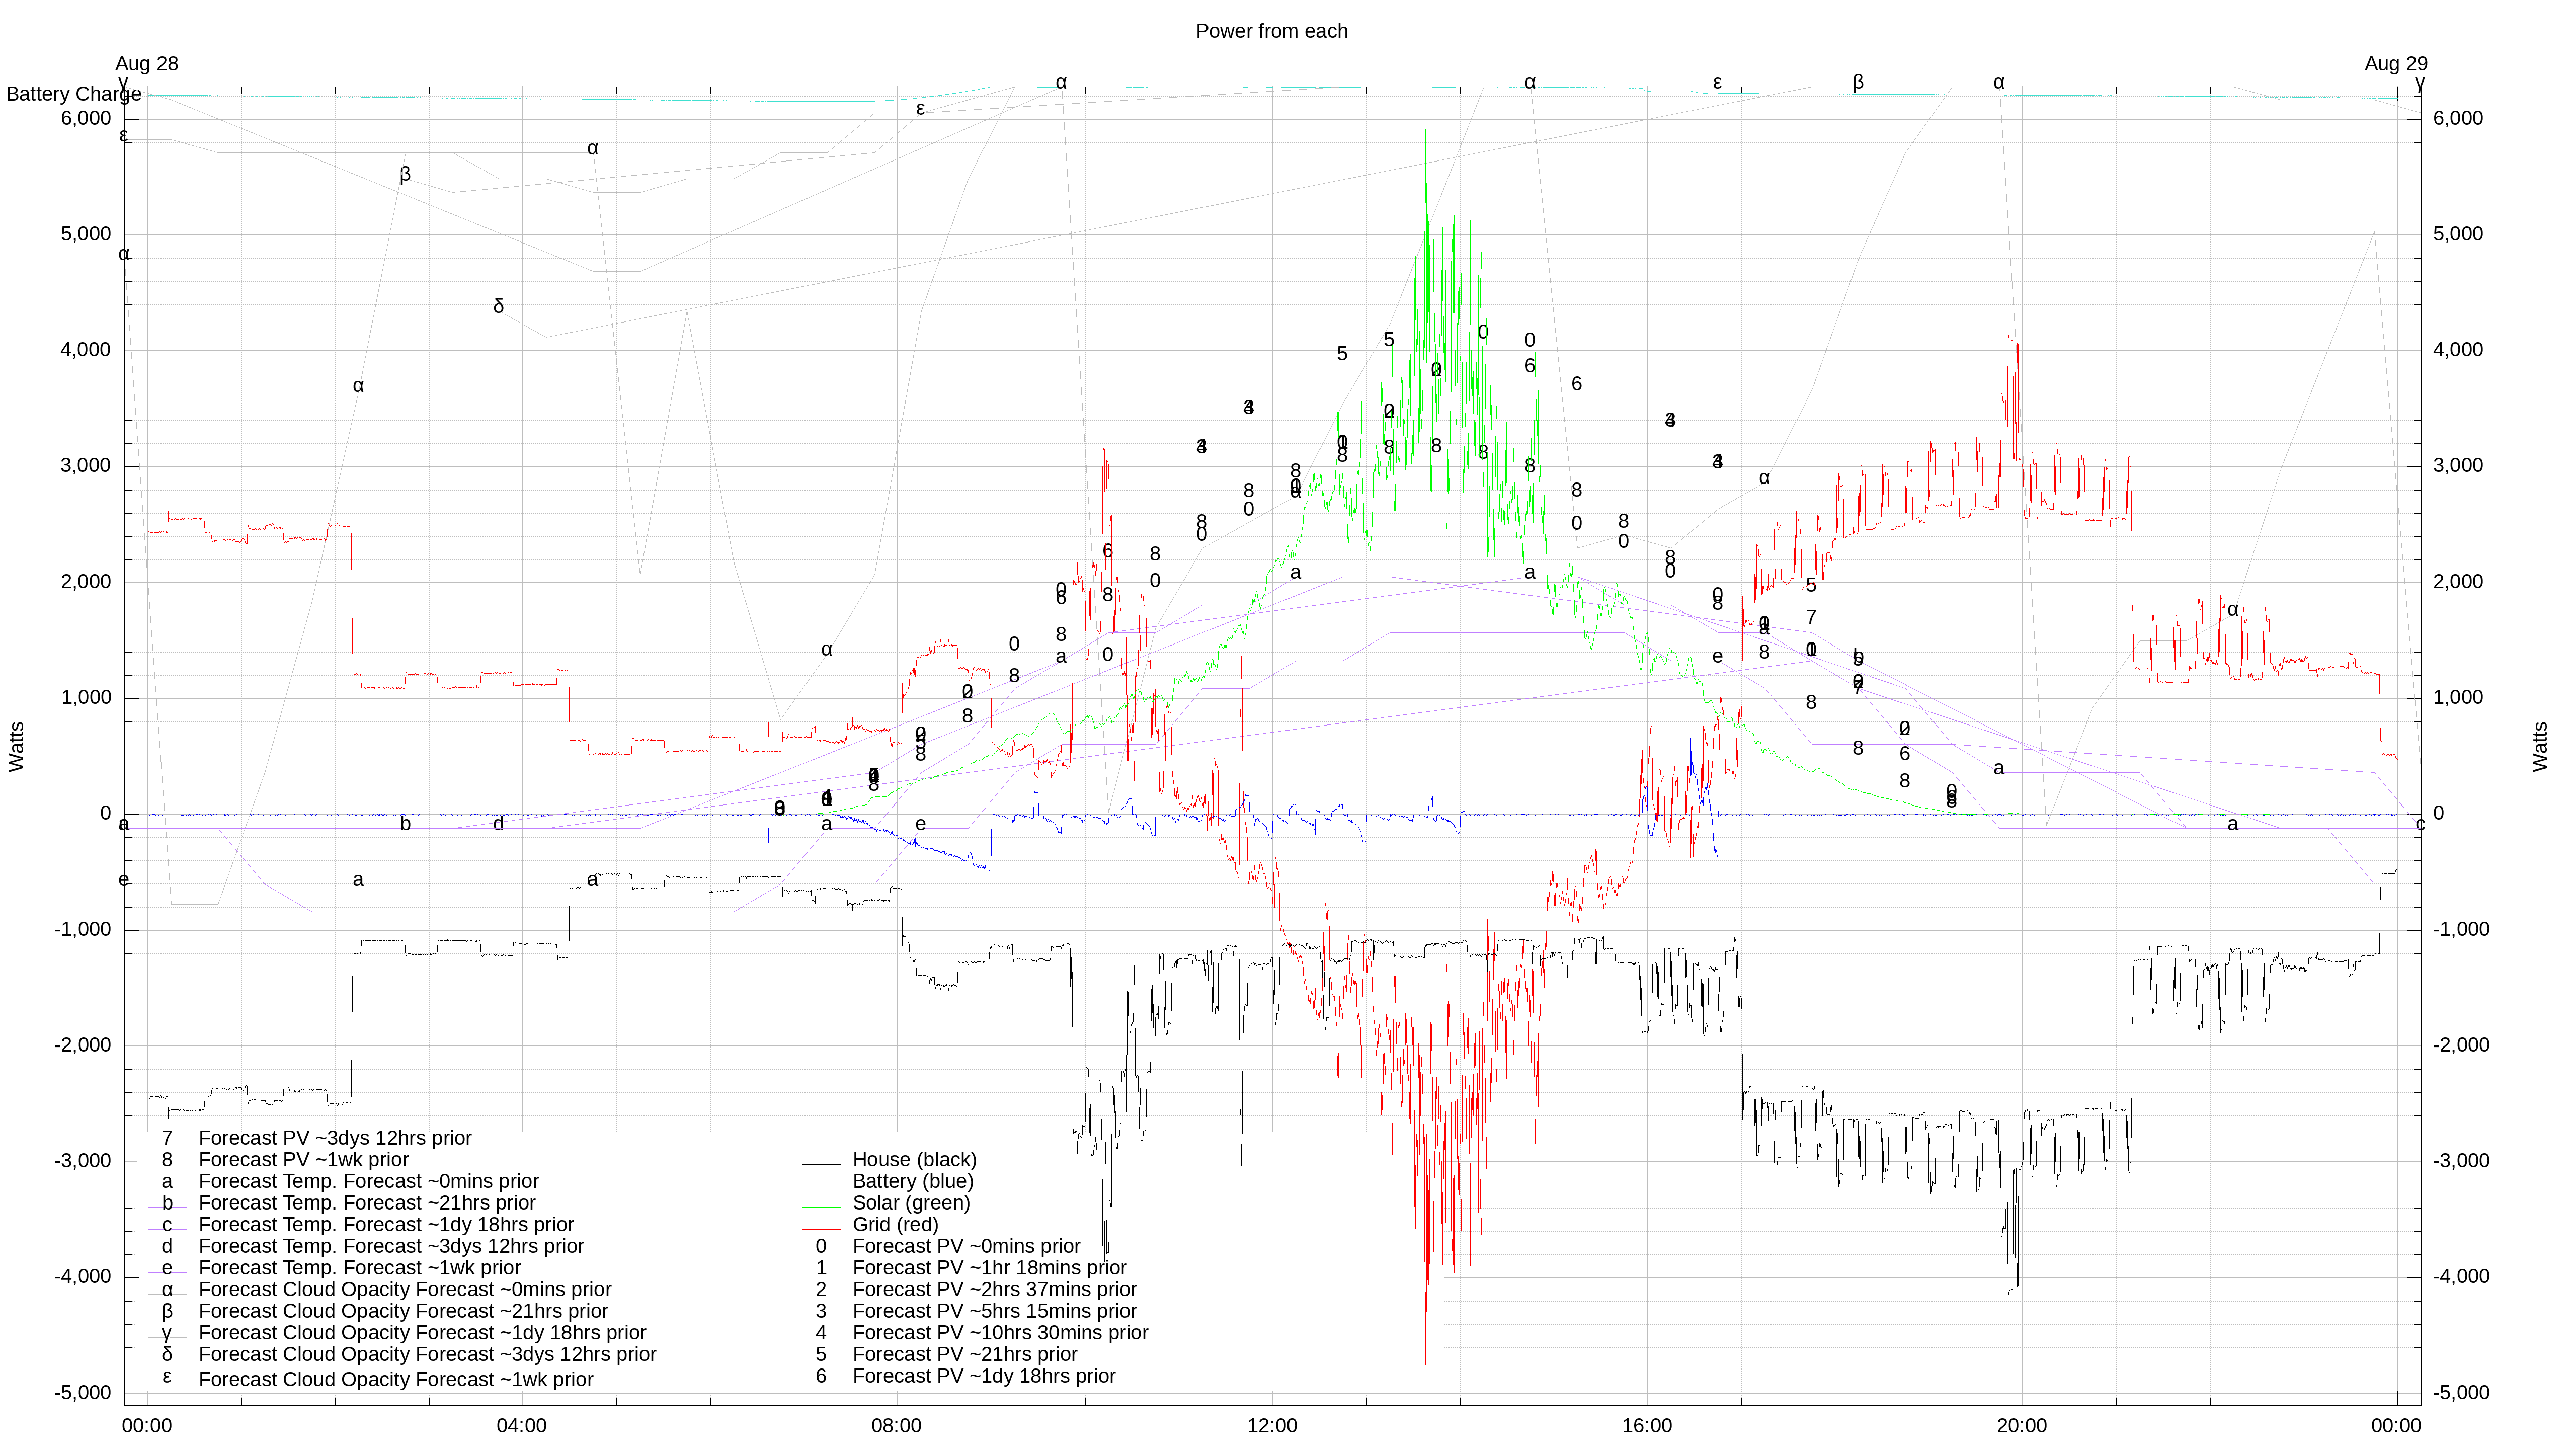Image resolution: width=2576 pixels, height=1449 pixels.
Task: Click the left 'Watts' axis title
Action: click(17, 746)
